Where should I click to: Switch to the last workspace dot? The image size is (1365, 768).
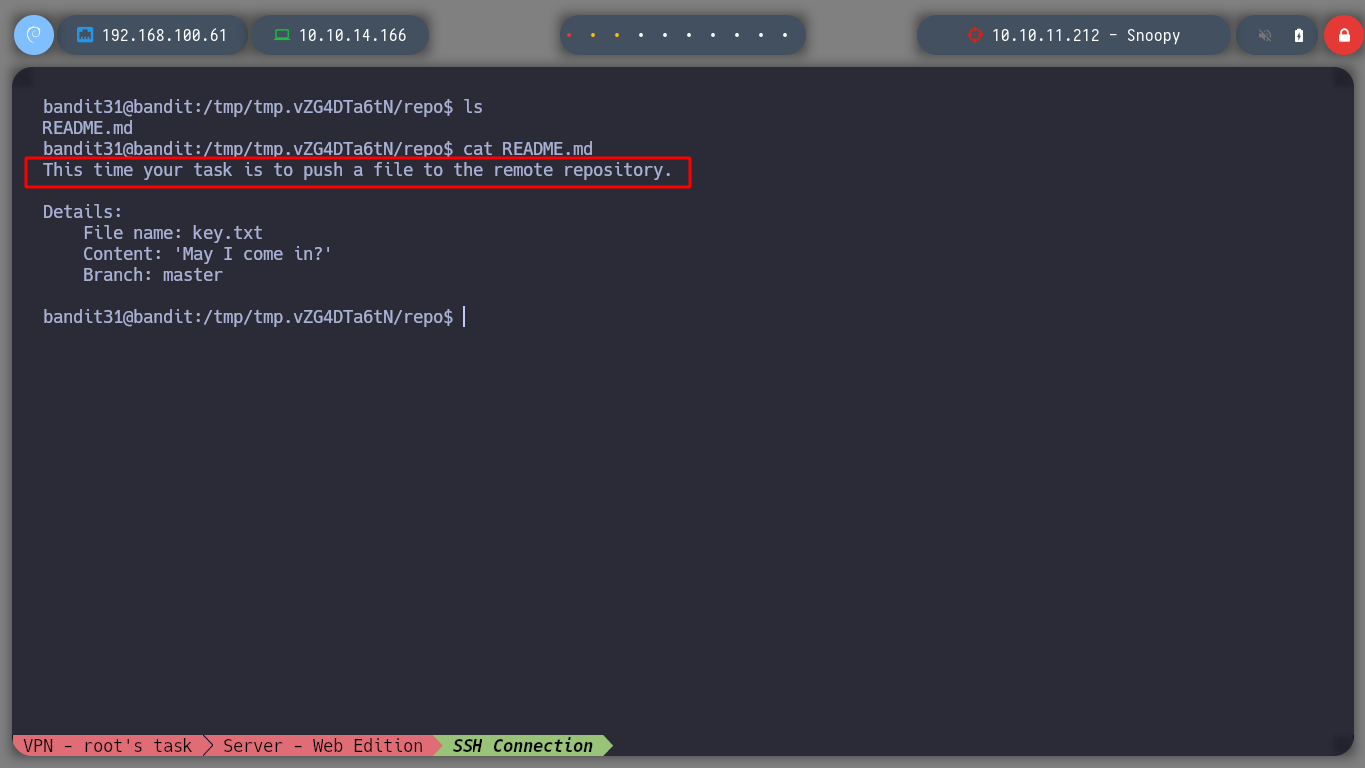coord(785,35)
